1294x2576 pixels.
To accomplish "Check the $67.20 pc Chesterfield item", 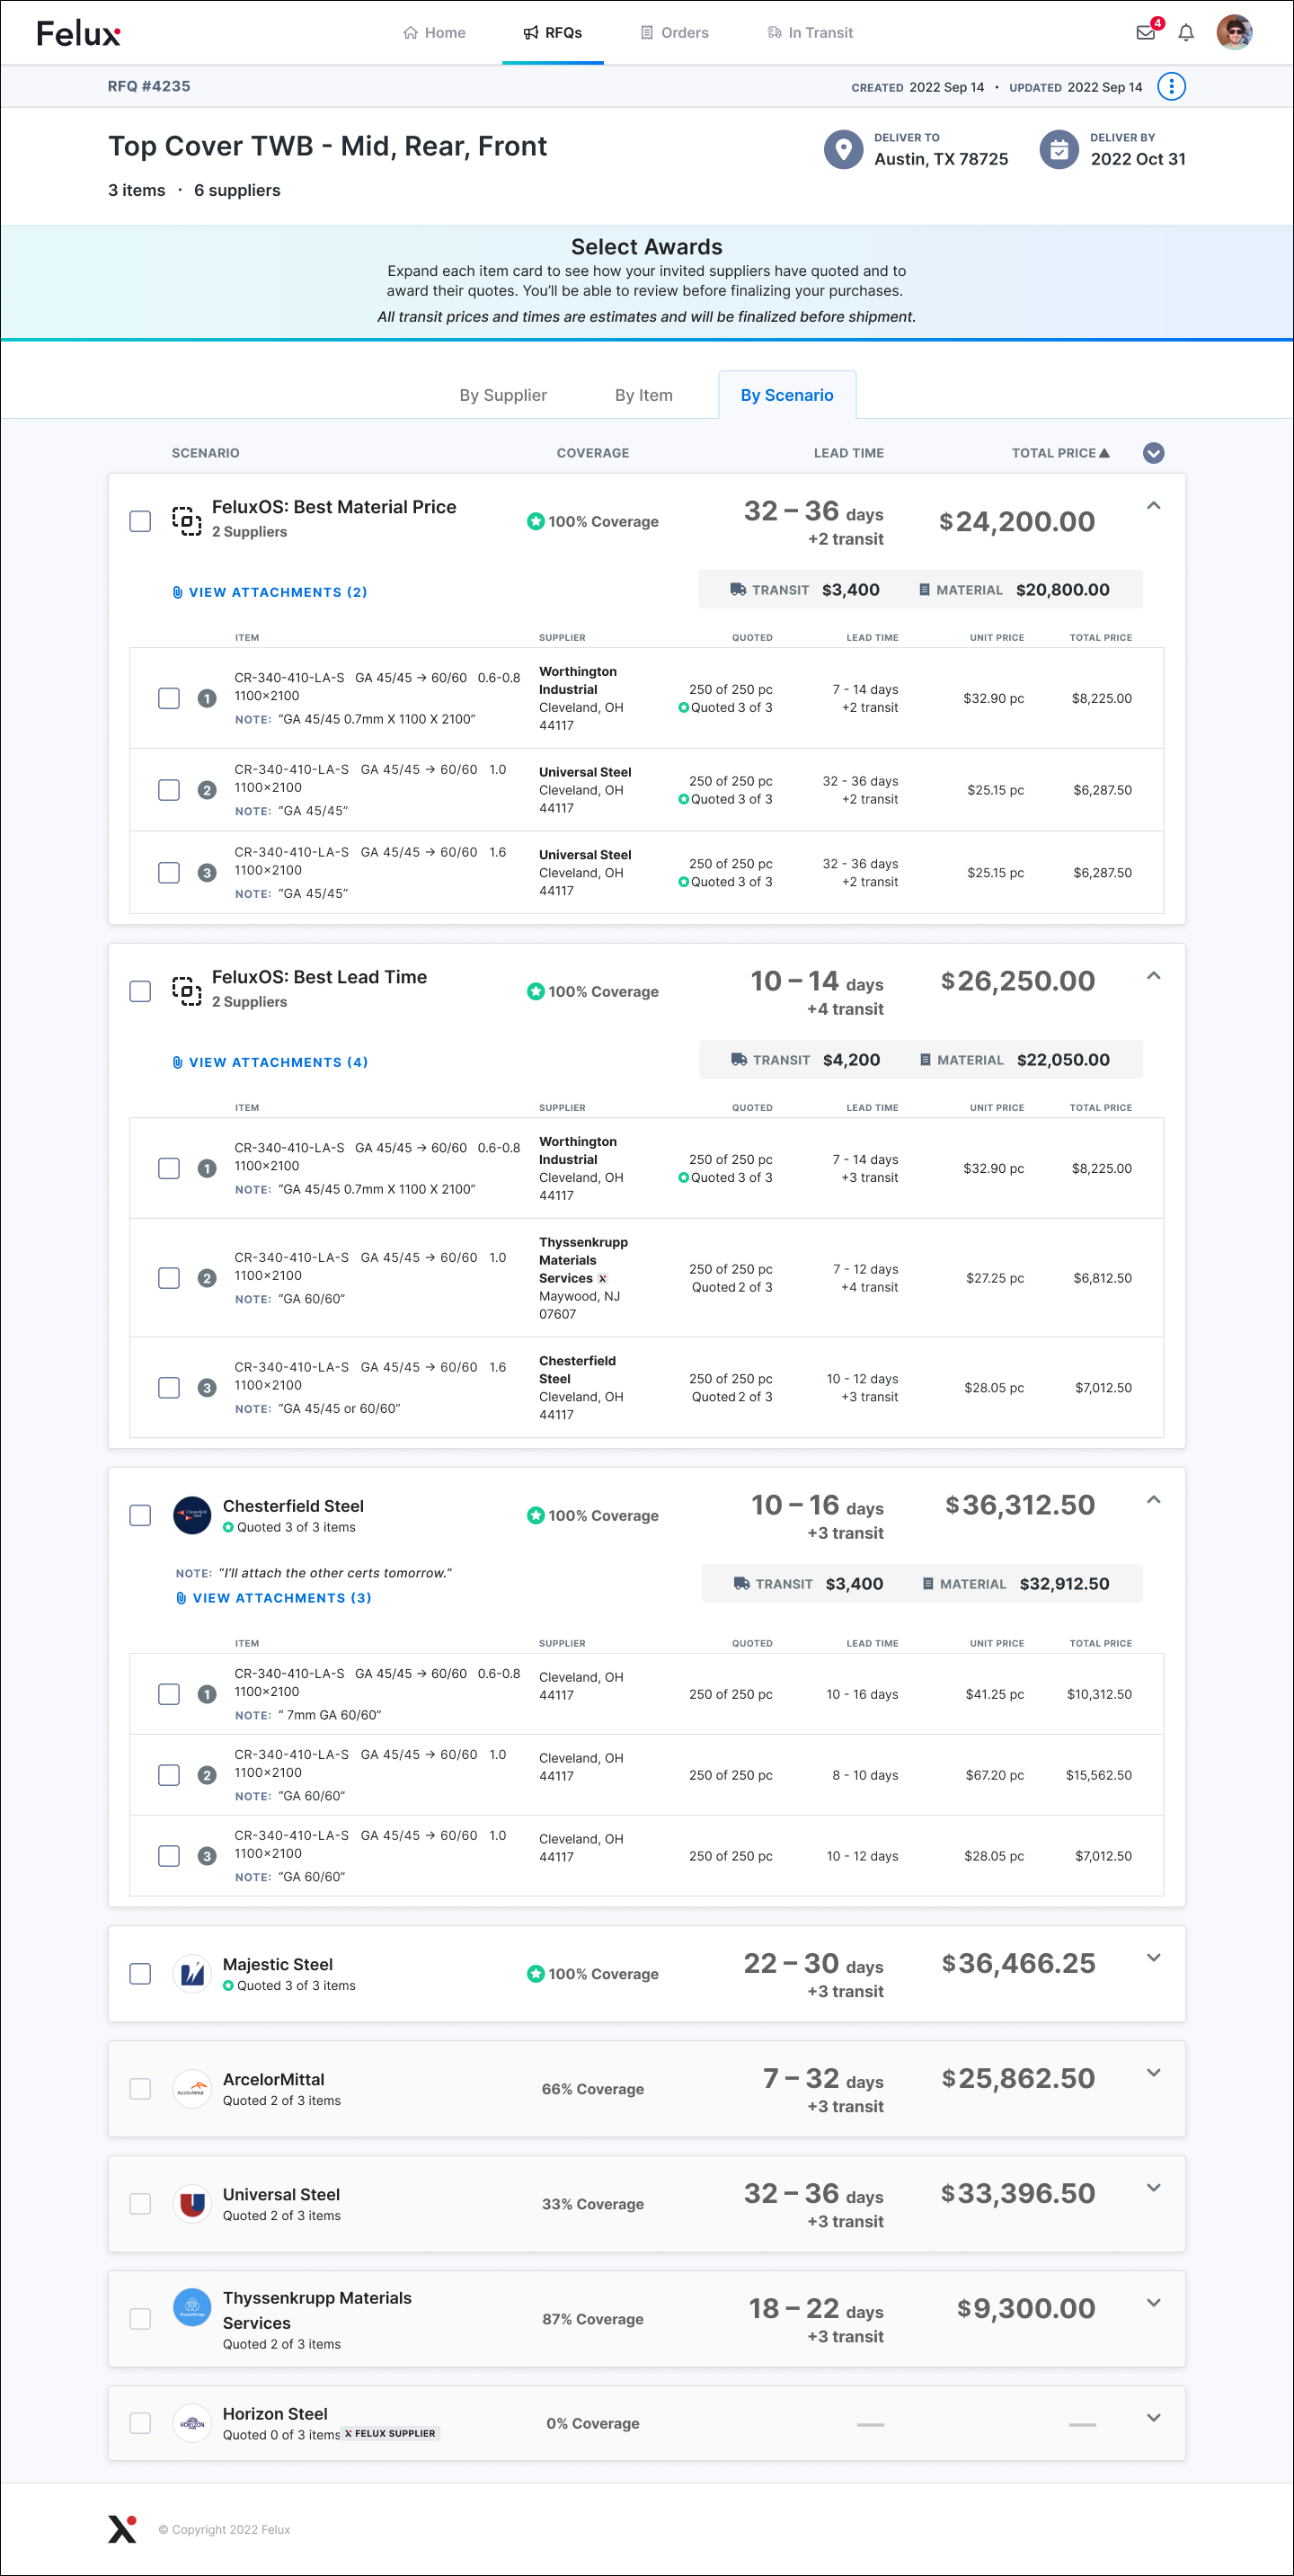I will (x=169, y=1775).
